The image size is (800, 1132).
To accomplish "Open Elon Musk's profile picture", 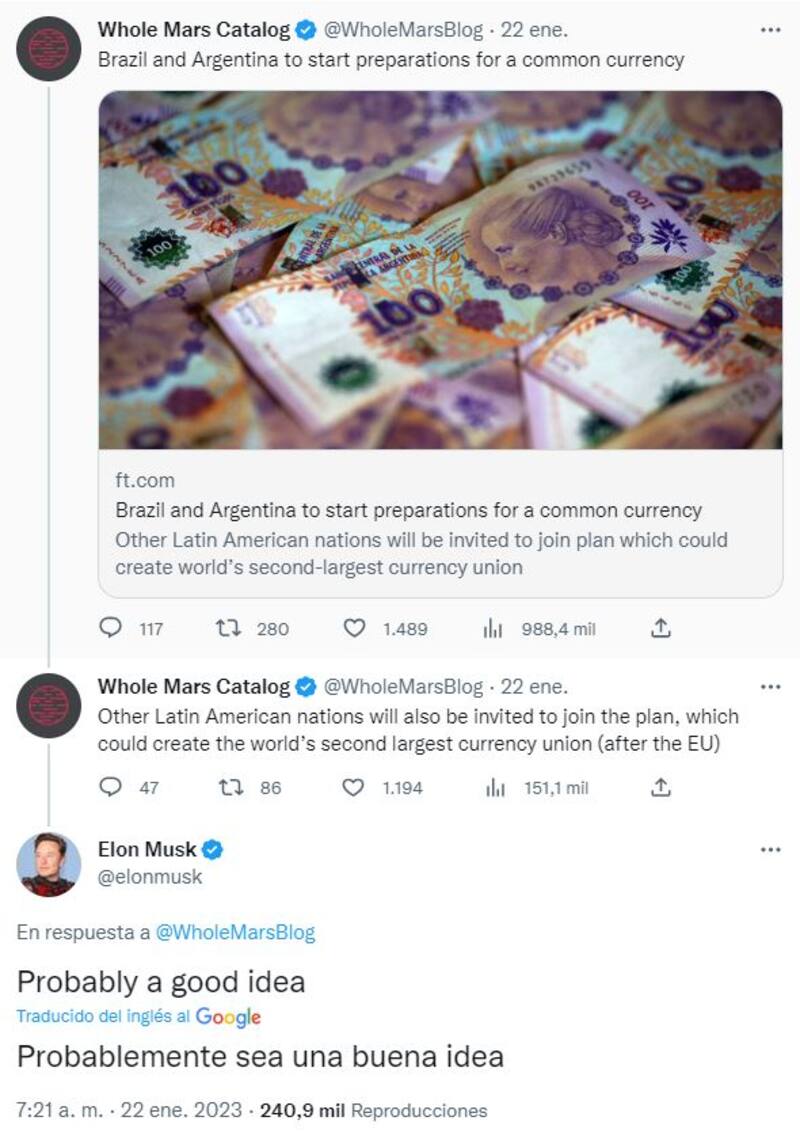I will coord(49,864).
